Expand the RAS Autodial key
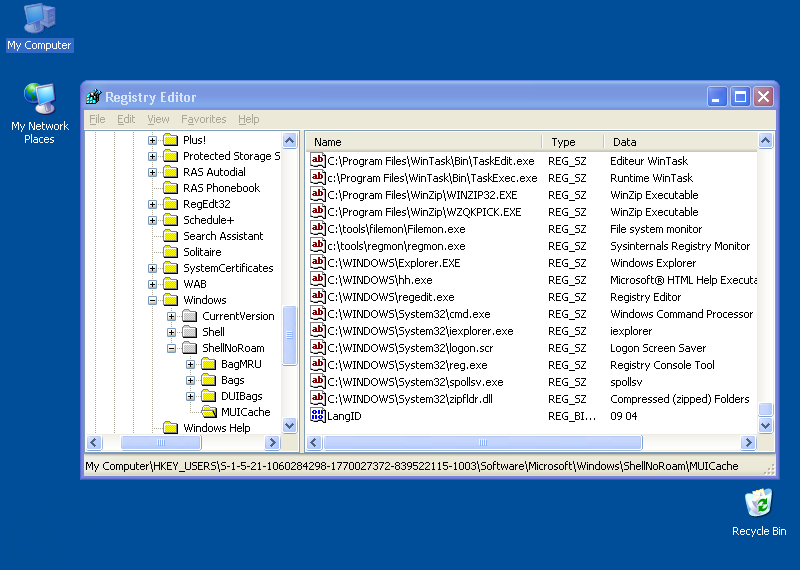The image size is (800, 570). click(x=152, y=172)
